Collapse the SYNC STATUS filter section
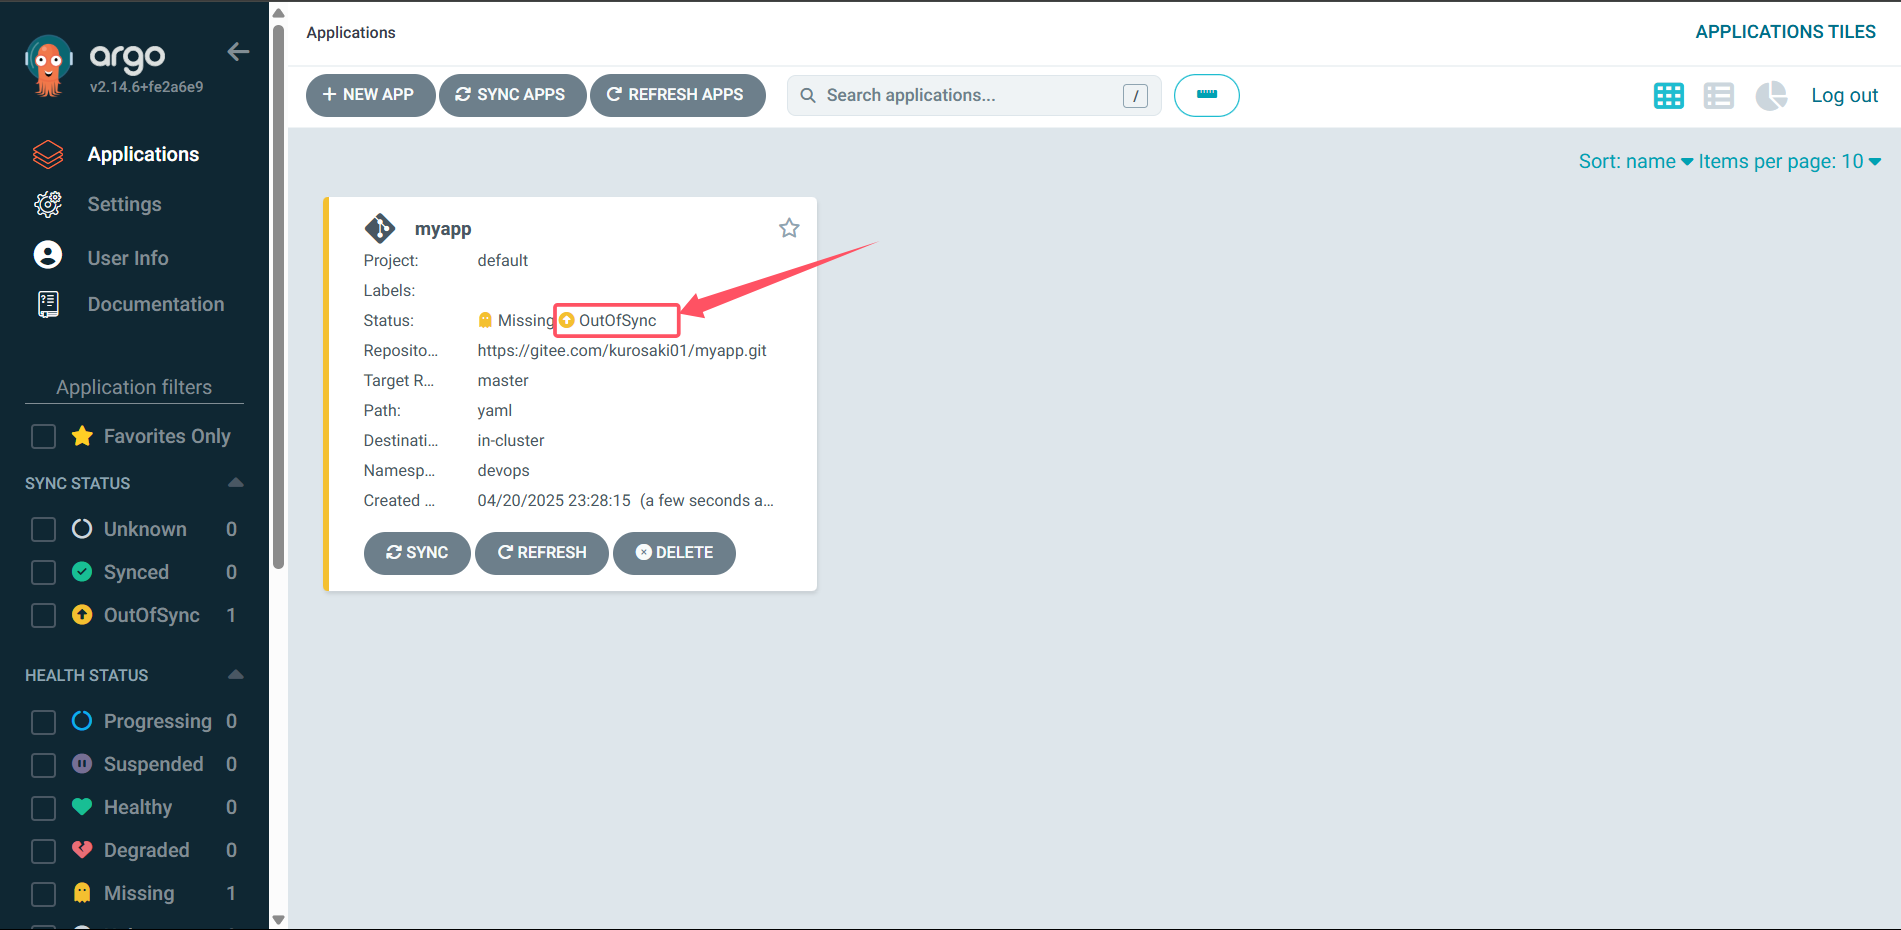The height and width of the screenshot is (930, 1901). tap(235, 482)
